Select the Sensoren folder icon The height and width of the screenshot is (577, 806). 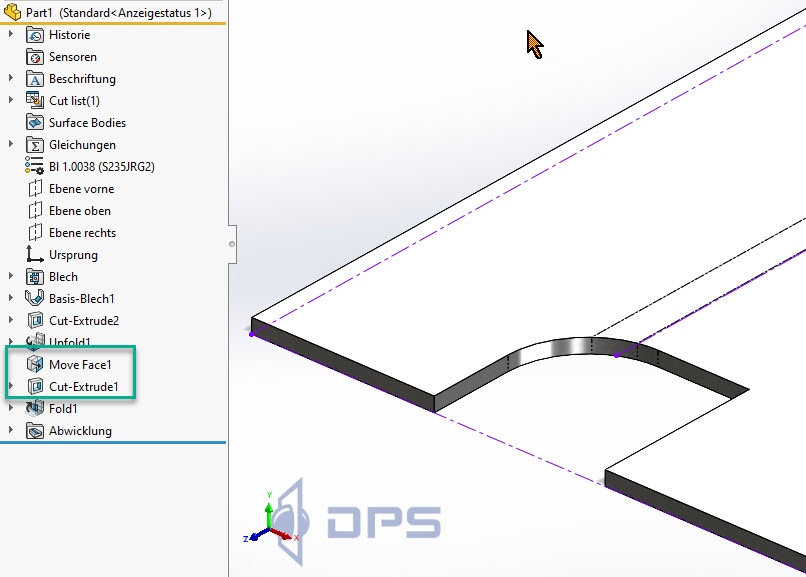(x=35, y=57)
